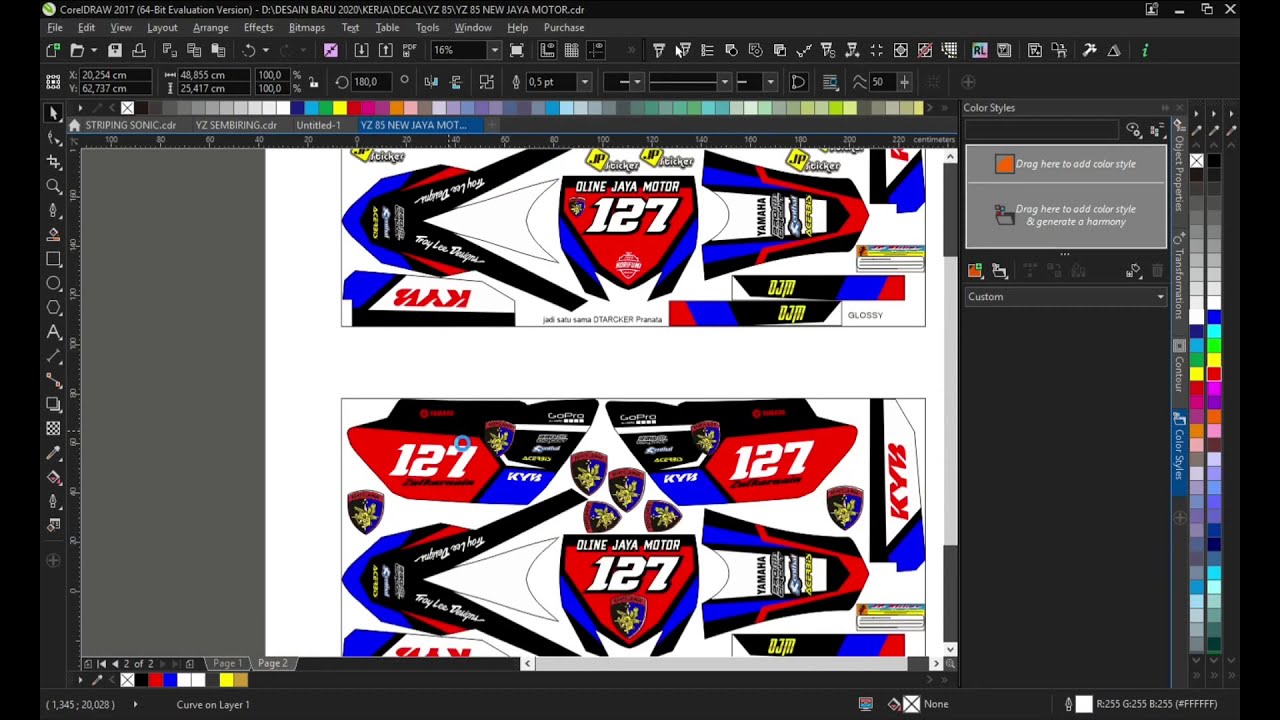
Task: Switch to STRIPING SONIC.cdr tab
Action: point(131,125)
